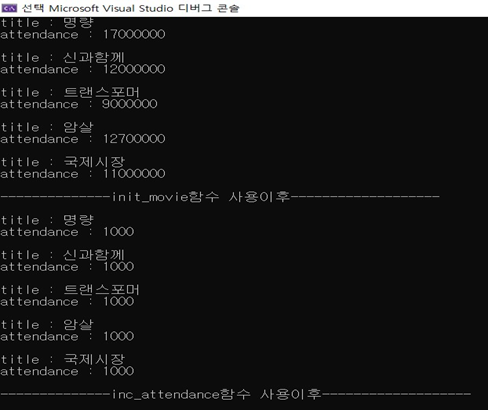Image resolution: width=488 pixels, height=410 pixels.
Task: Open the console window system menu icon
Action: (9, 8)
